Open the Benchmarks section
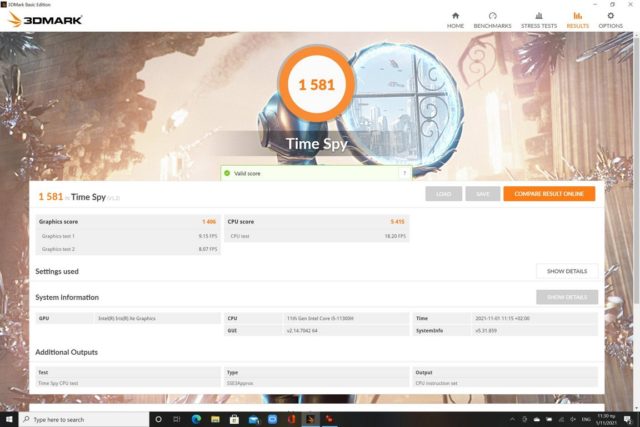The image size is (640, 427). coord(492,20)
